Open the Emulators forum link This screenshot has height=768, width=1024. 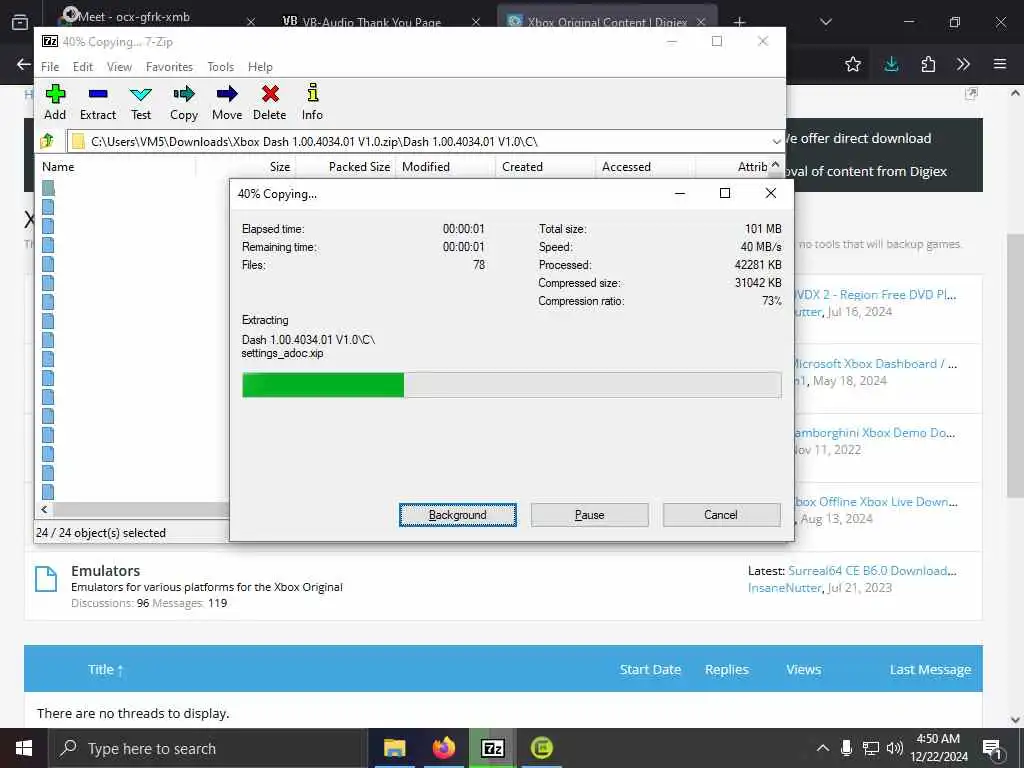105,571
